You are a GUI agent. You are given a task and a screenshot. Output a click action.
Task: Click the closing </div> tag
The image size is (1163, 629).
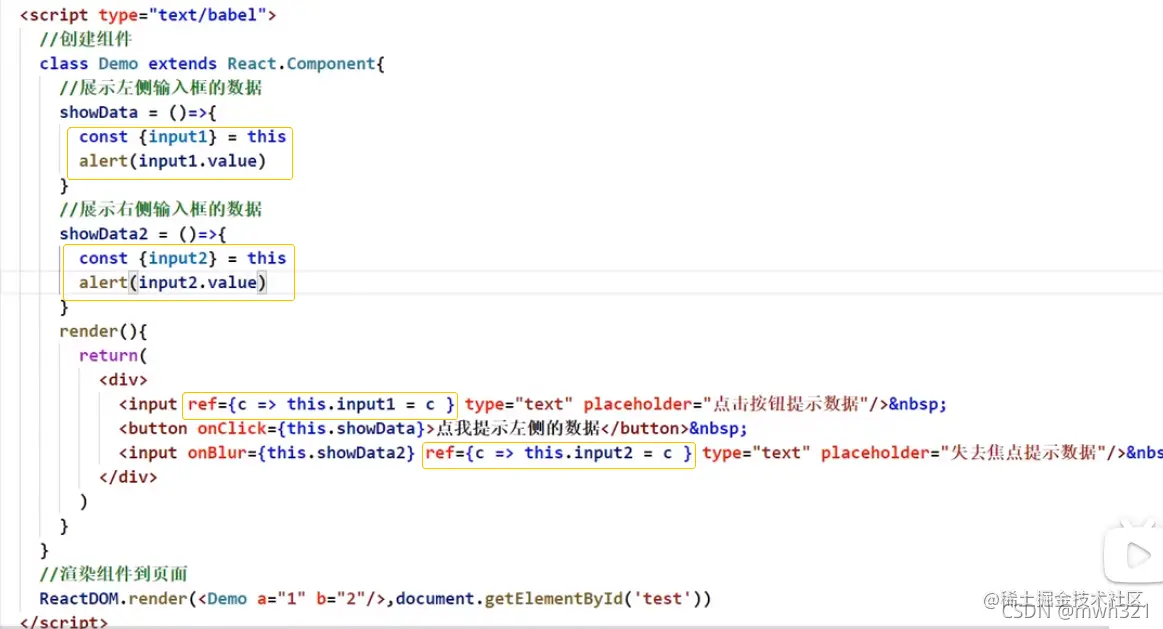pos(128,477)
